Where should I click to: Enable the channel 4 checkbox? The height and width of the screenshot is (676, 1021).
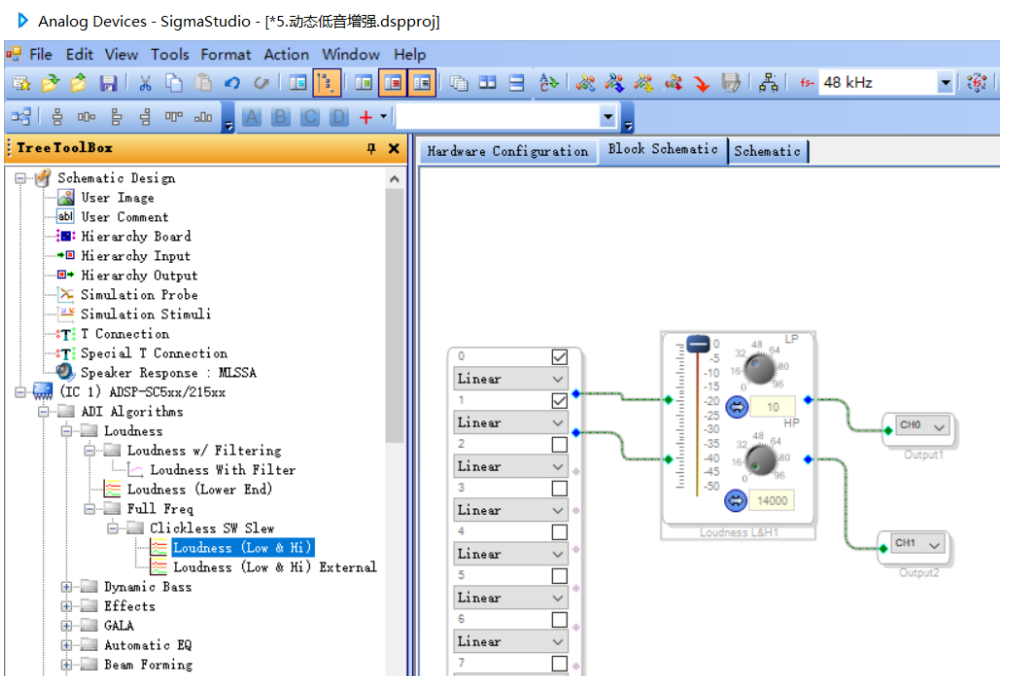pos(559,532)
